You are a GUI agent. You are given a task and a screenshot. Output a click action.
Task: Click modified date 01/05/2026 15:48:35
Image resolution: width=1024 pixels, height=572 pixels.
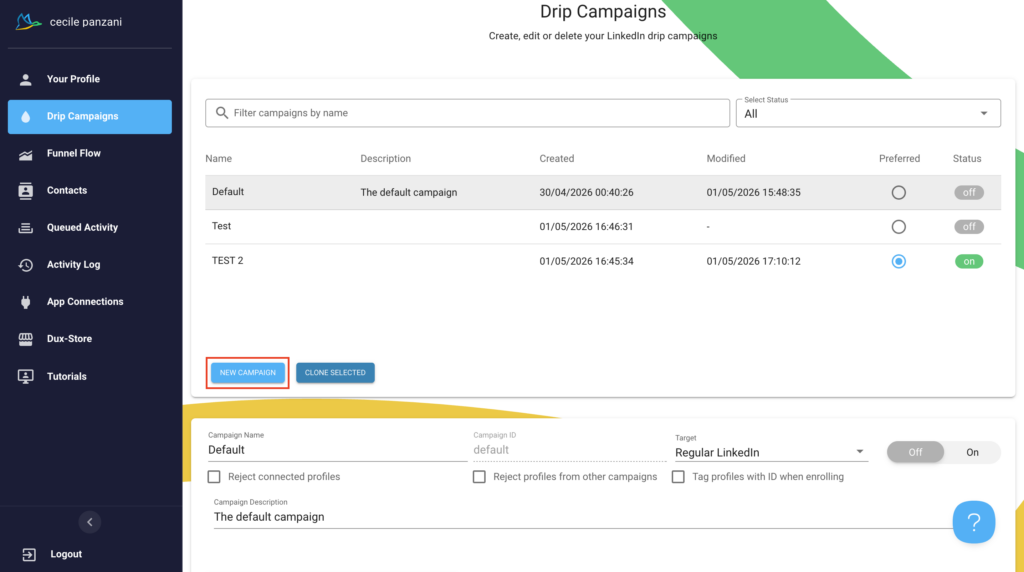click(754, 193)
